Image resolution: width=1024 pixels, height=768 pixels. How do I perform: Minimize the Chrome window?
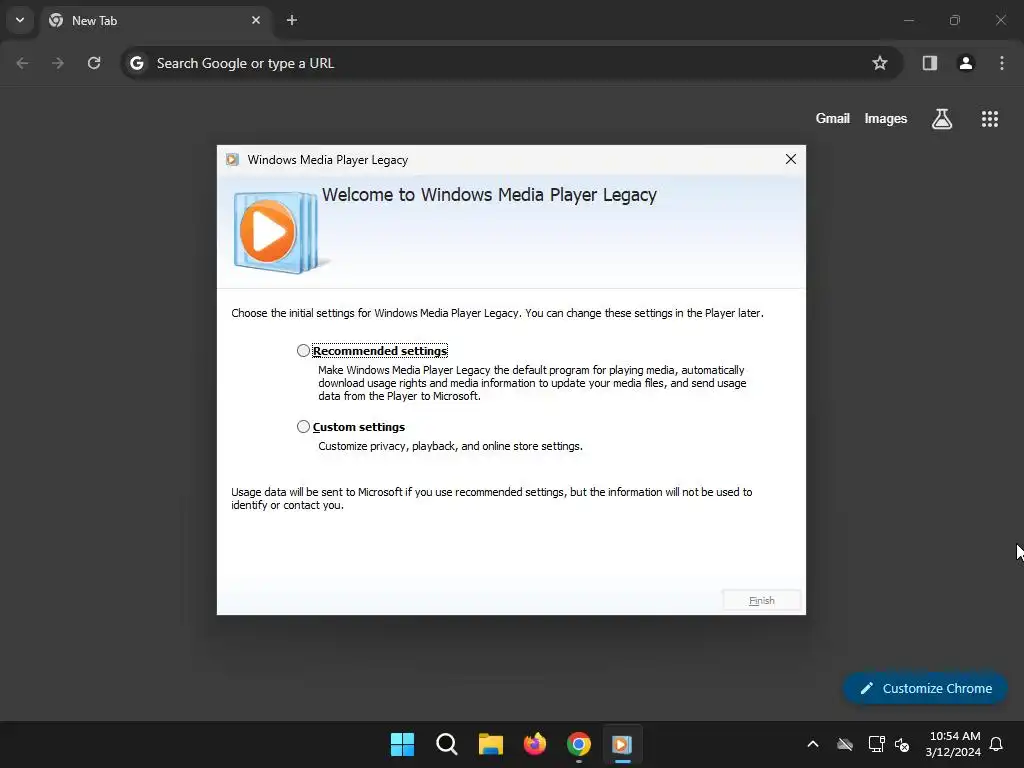908,20
